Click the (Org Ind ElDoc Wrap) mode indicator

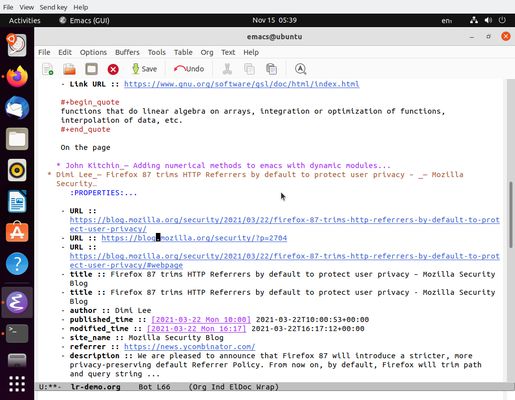point(234,387)
